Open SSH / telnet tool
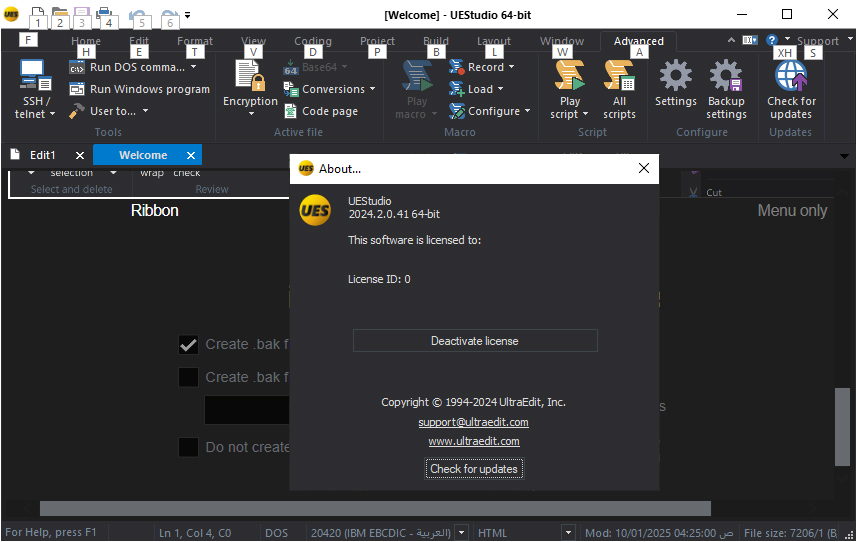The width and height of the screenshot is (857, 542). (x=35, y=89)
